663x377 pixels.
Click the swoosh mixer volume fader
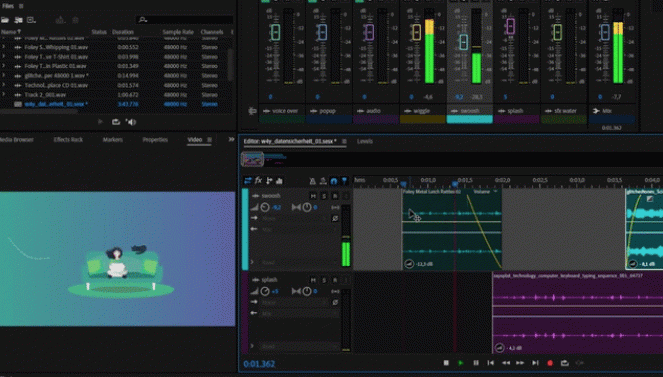(x=463, y=42)
